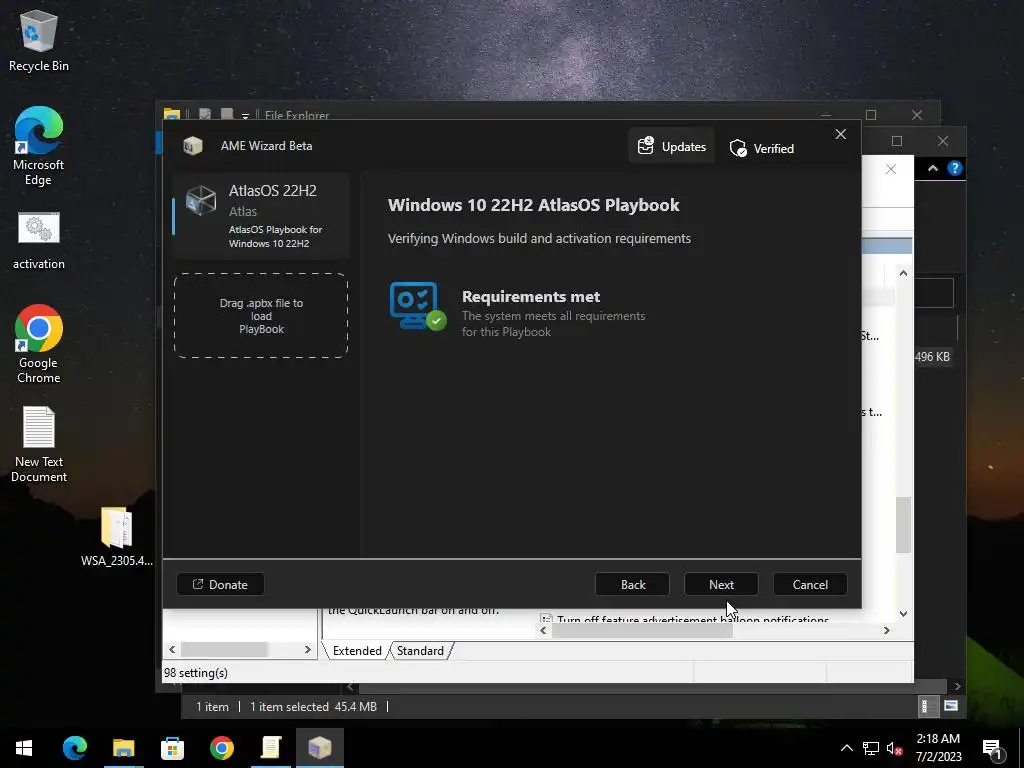Click the left arrow of tree pane scrollbar
The image size is (1024, 768).
point(172,649)
